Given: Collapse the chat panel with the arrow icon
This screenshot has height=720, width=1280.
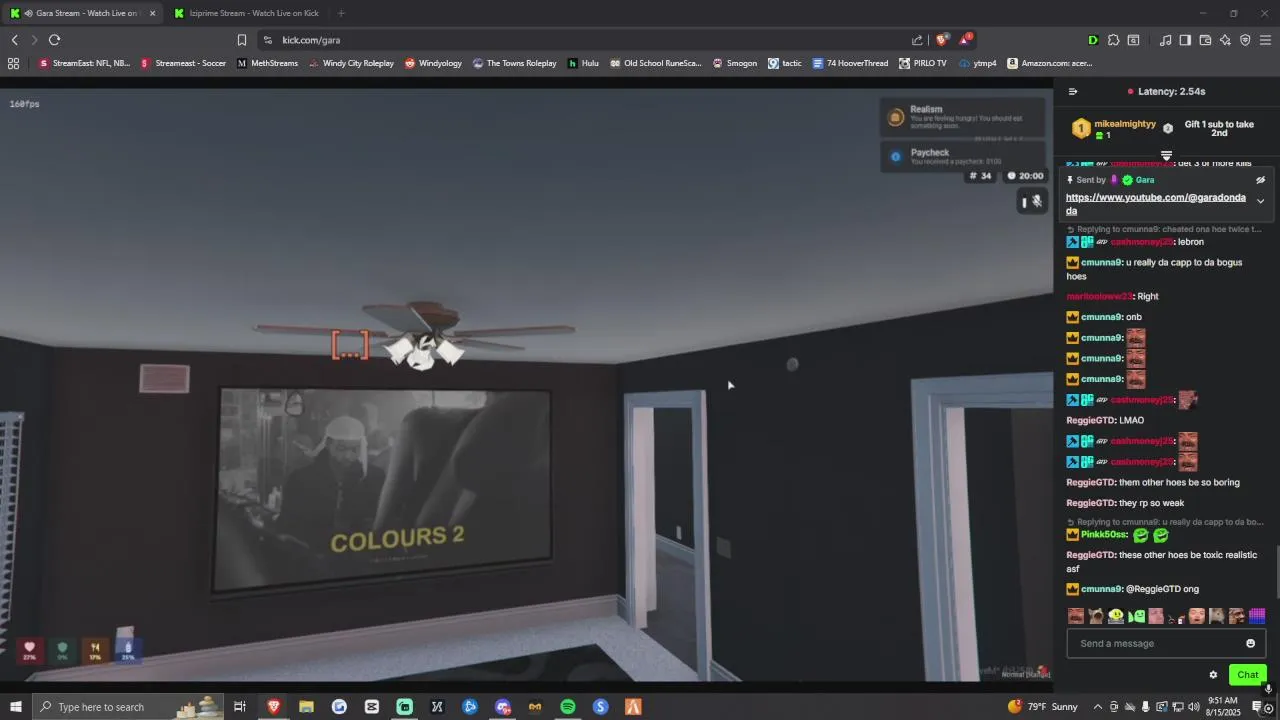Looking at the screenshot, I should (1073, 91).
